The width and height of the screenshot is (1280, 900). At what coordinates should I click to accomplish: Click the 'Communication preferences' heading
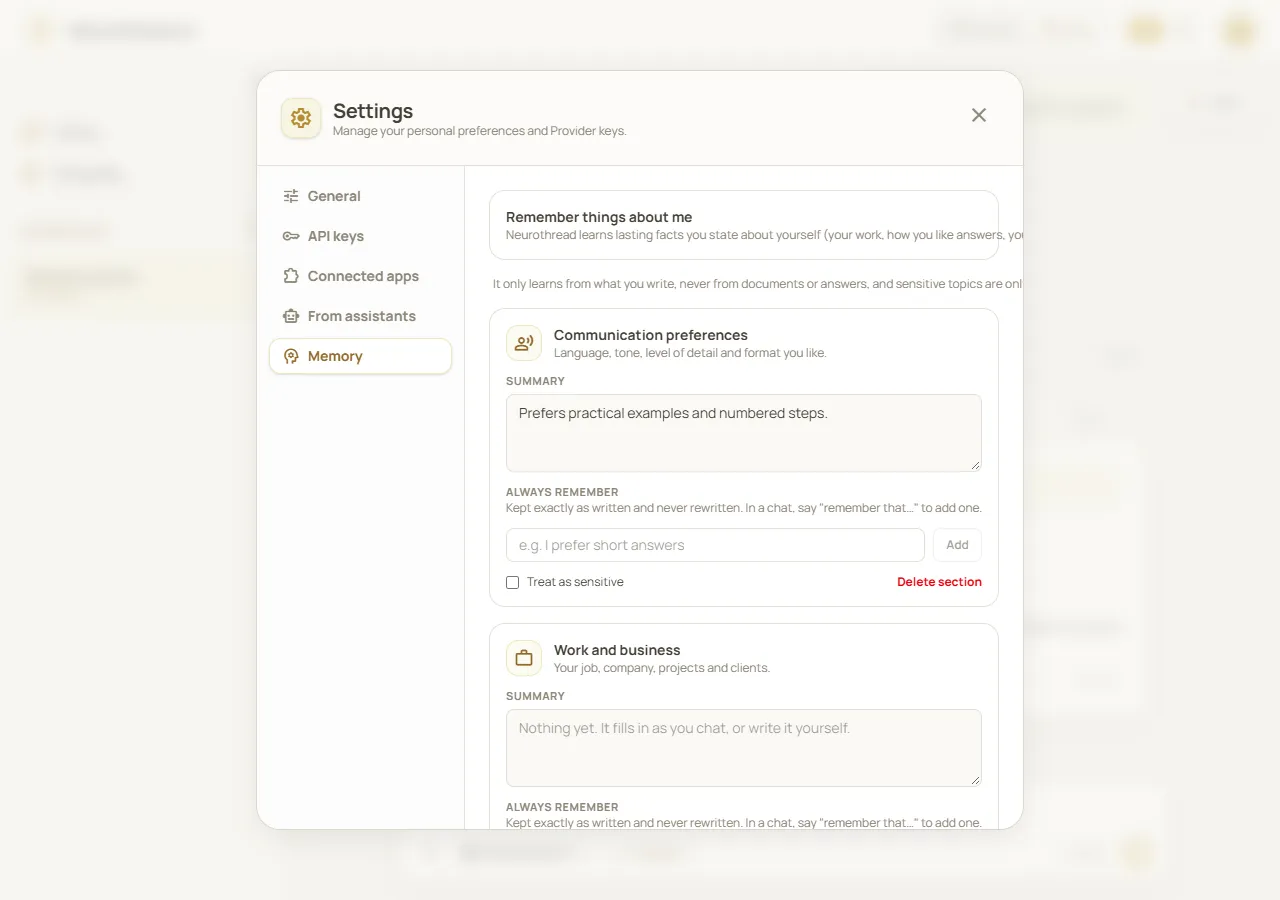click(x=651, y=335)
